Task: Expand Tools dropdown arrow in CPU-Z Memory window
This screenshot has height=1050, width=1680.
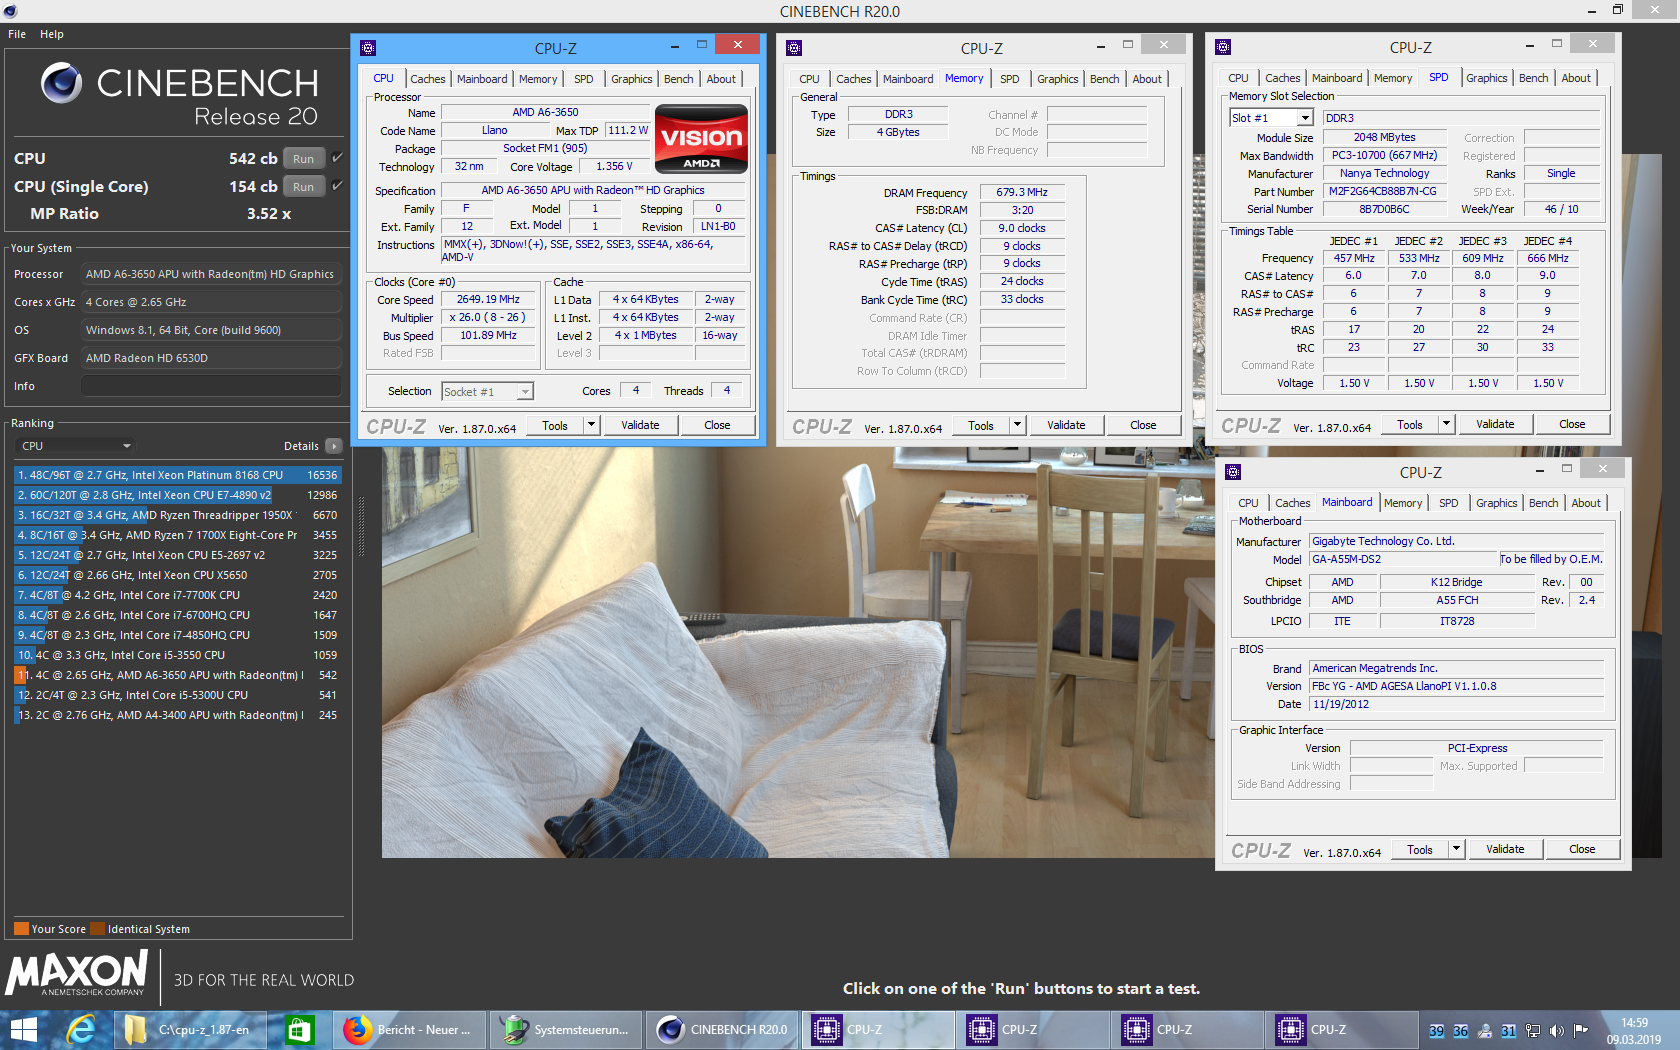Action: 1017,425
